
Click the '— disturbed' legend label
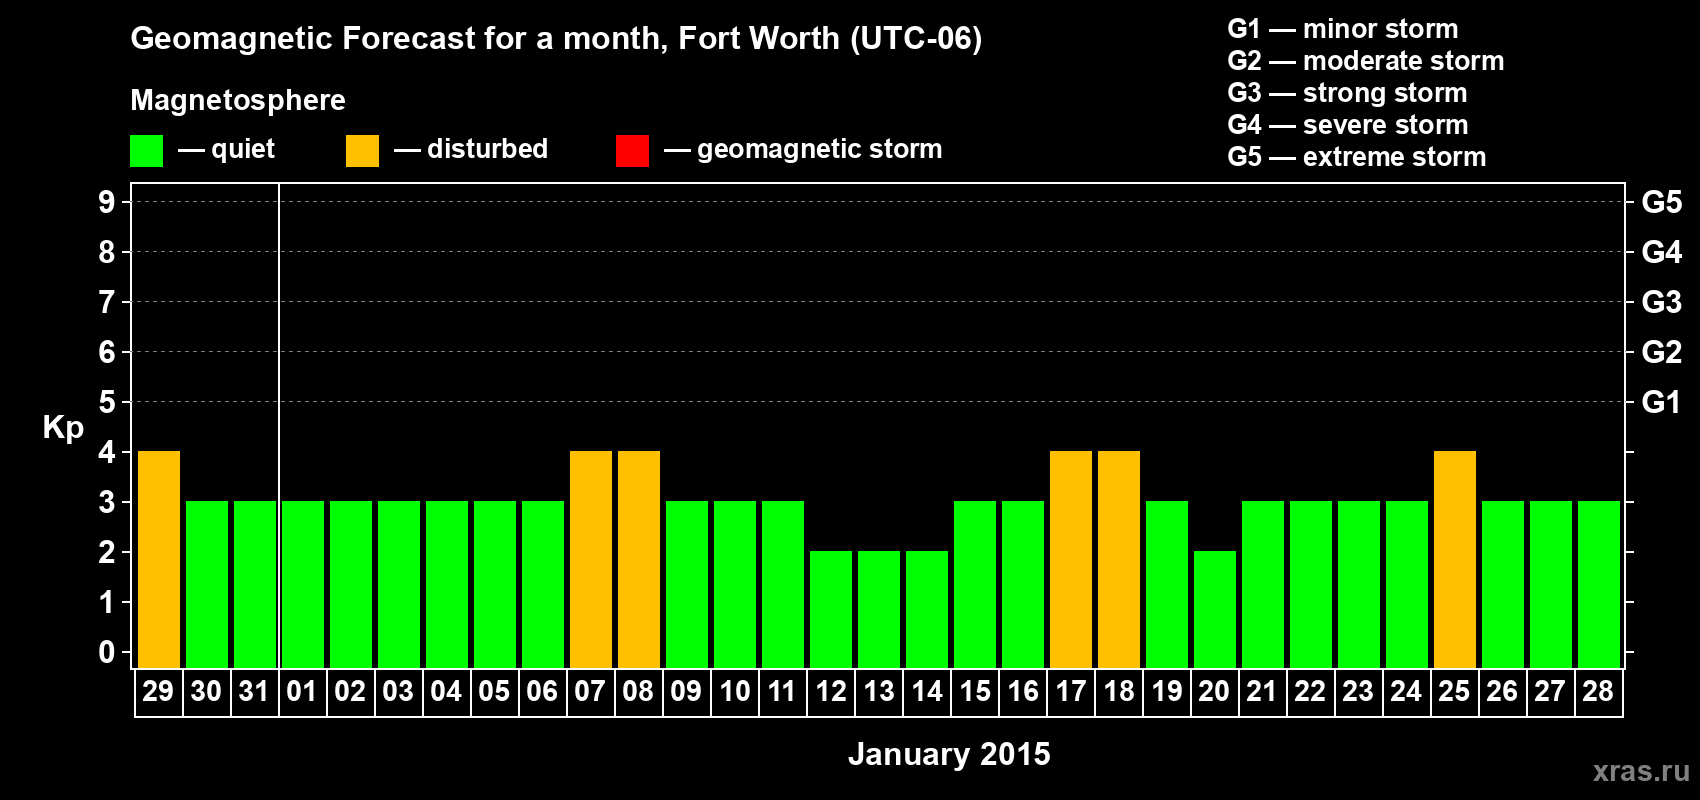click(x=471, y=149)
